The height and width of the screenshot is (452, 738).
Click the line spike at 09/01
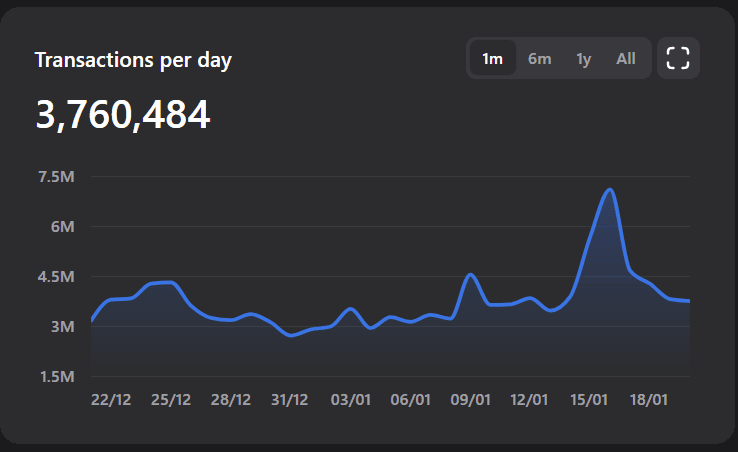pyautogui.click(x=471, y=274)
